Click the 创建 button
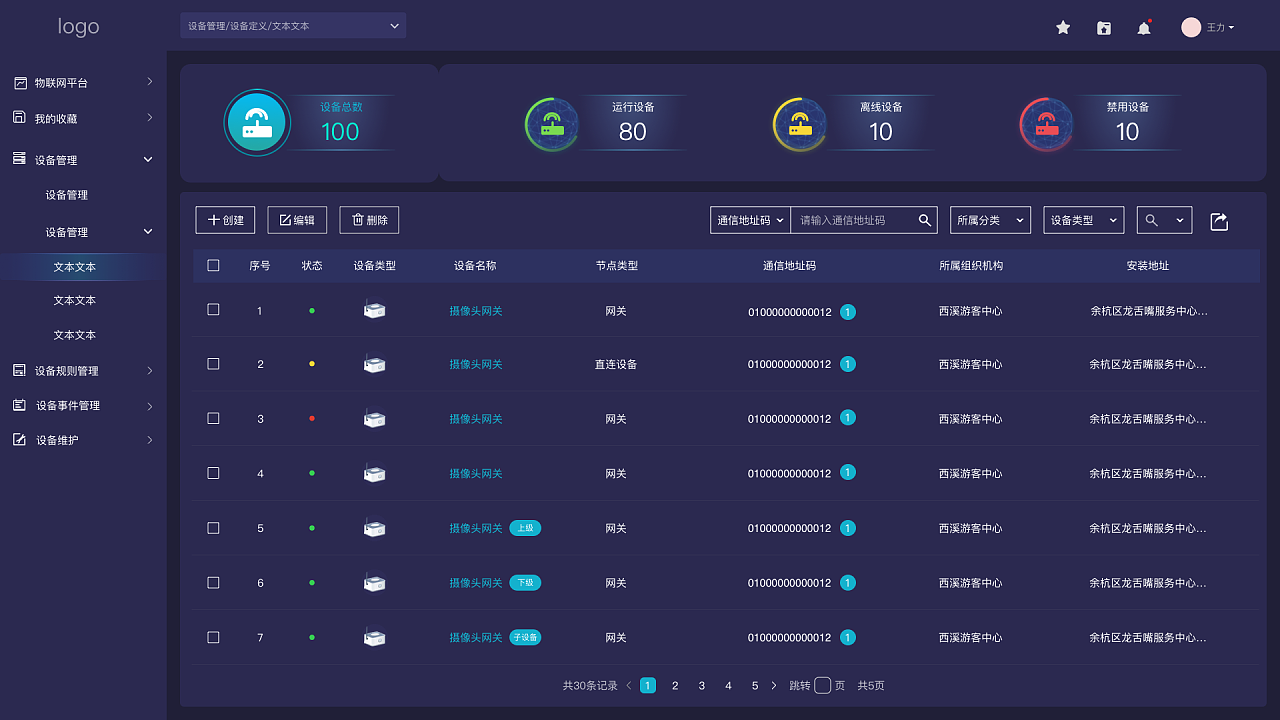The image size is (1280, 720). click(225, 220)
